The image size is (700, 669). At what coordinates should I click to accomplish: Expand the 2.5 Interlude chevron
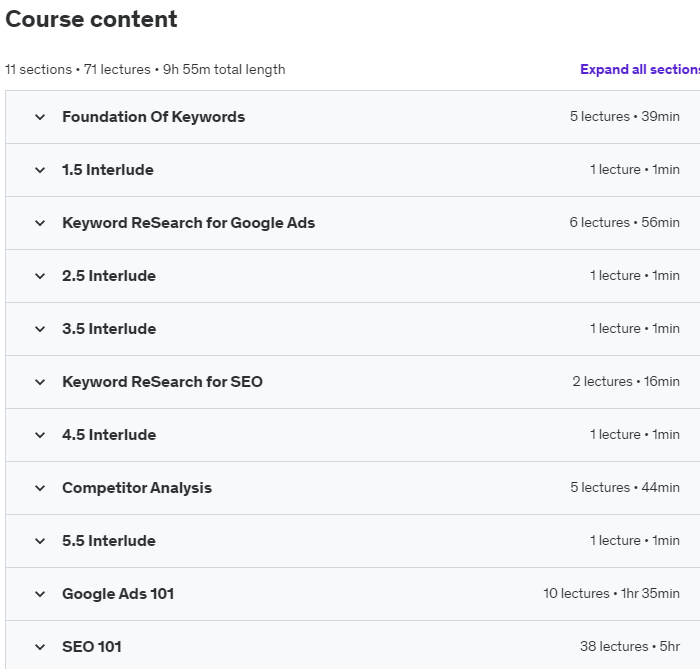40,276
